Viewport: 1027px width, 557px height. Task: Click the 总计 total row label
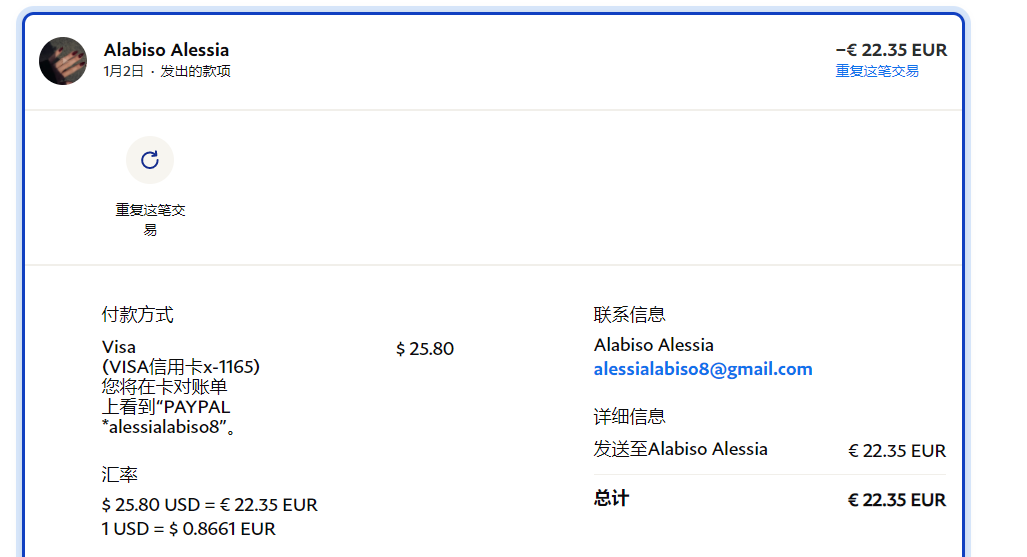tap(611, 498)
